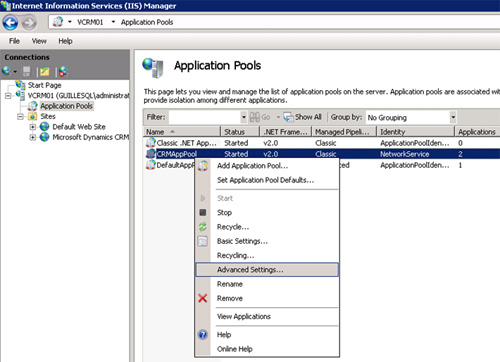Click the Delete Connection icon in Connections toolbar
The width and height of the screenshot is (500, 362).
(64, 71)
